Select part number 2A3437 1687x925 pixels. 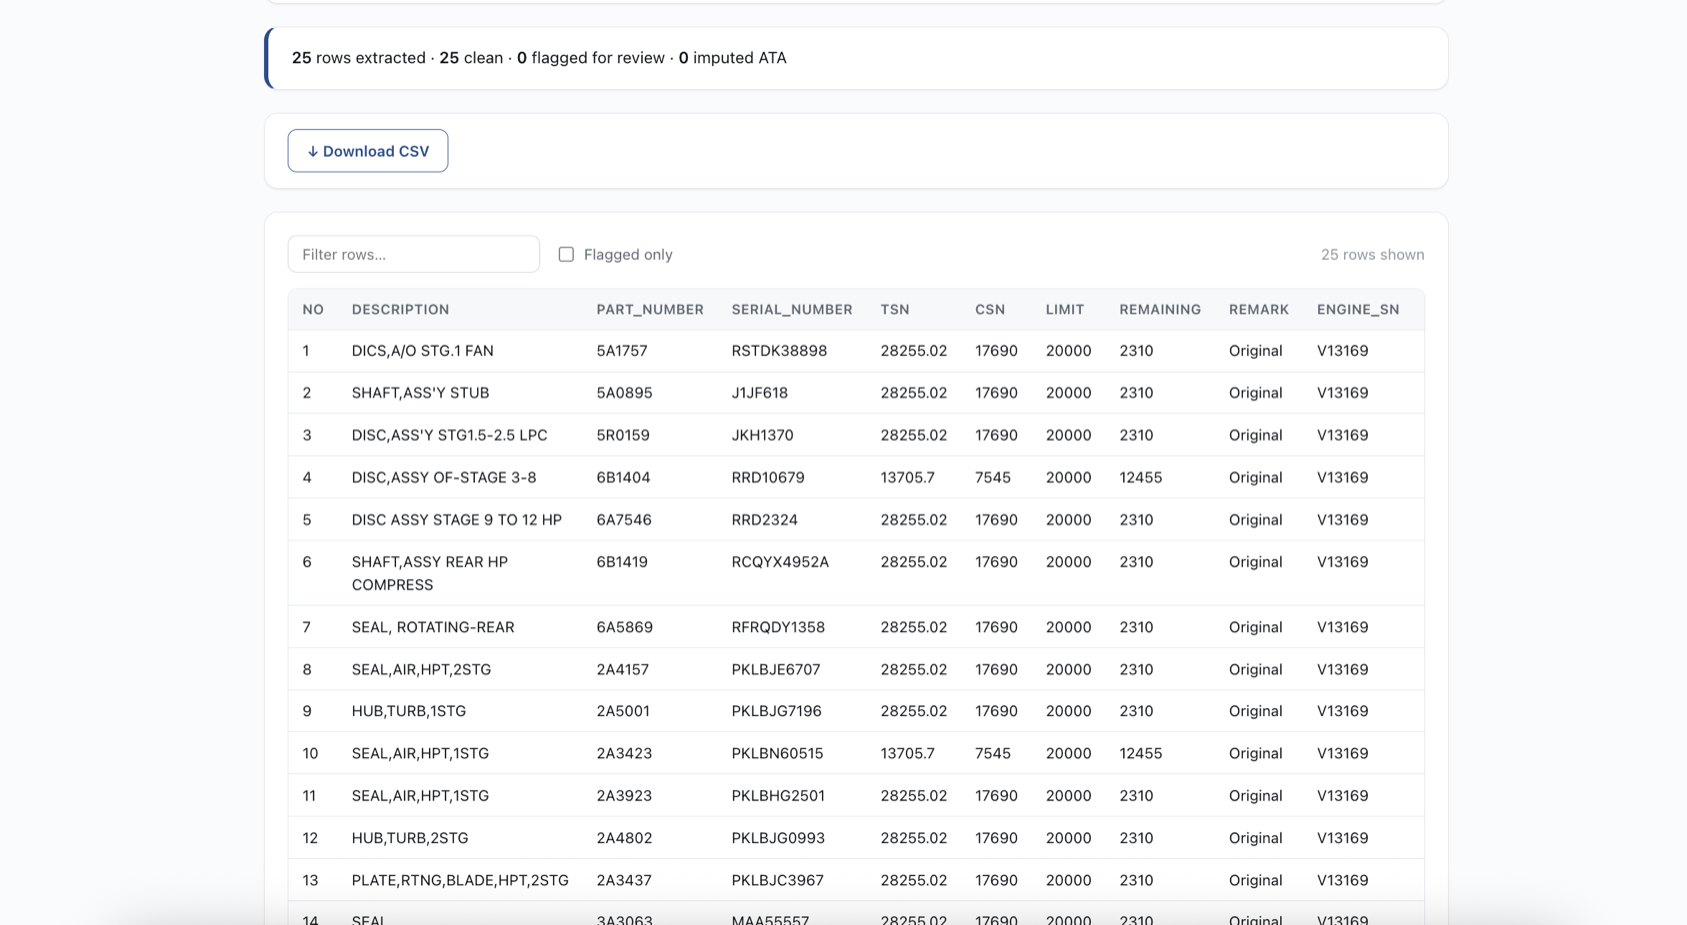pos(624,880)
